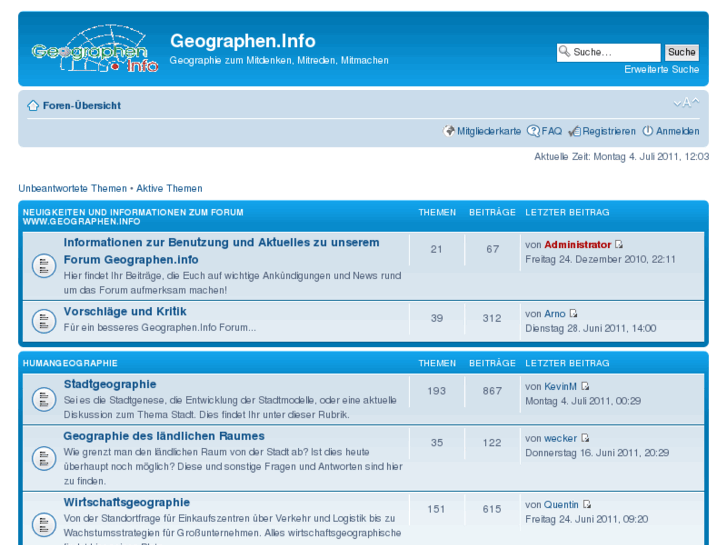Click the FAQ question mark icon

533,131
